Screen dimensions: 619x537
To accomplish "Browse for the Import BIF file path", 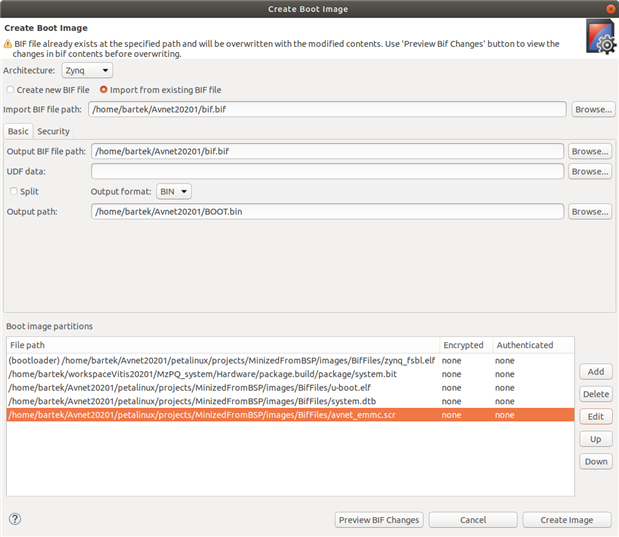I will click(x=591, y=109).
